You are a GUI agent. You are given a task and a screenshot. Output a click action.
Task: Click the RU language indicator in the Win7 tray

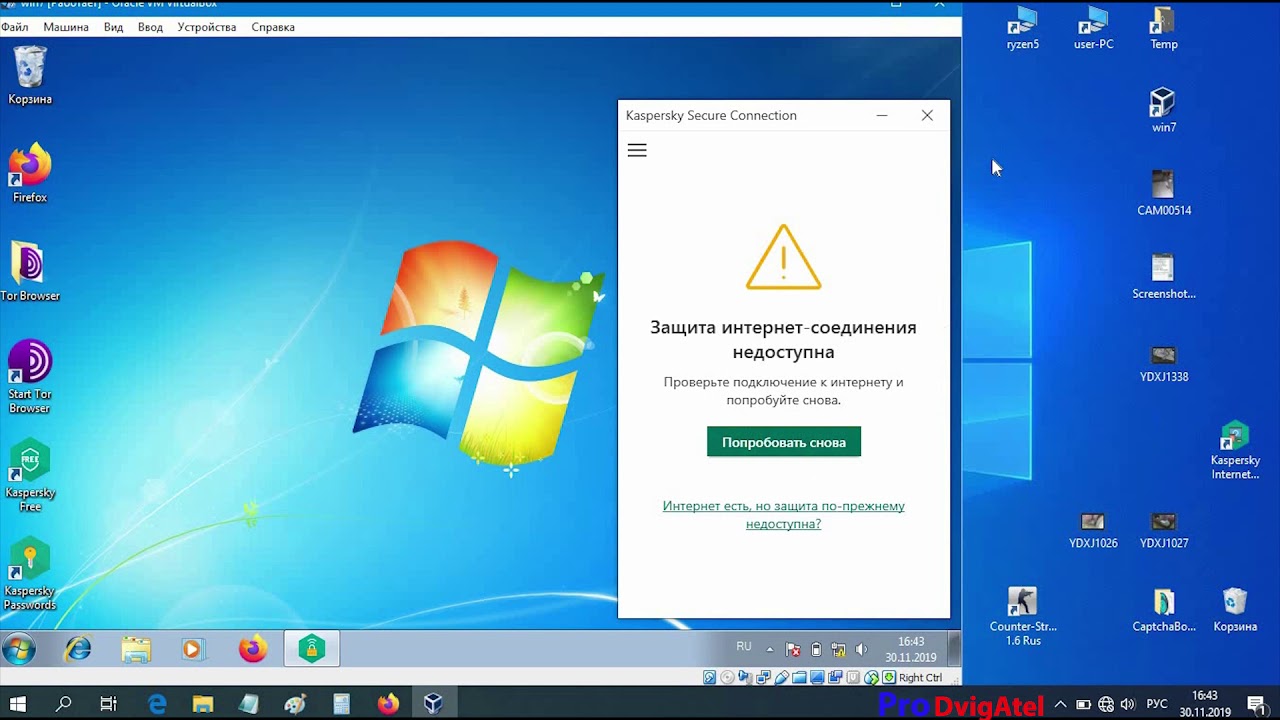click(744, 647)
